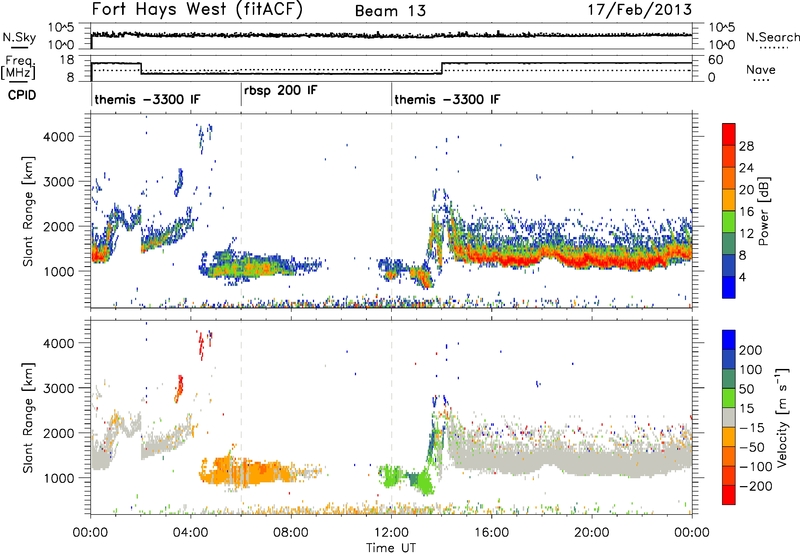Viewport: 800px width, 554px height.
Task: Click the '28' power colorbar value
Action: pyautogui.click(x=746, y=146)
